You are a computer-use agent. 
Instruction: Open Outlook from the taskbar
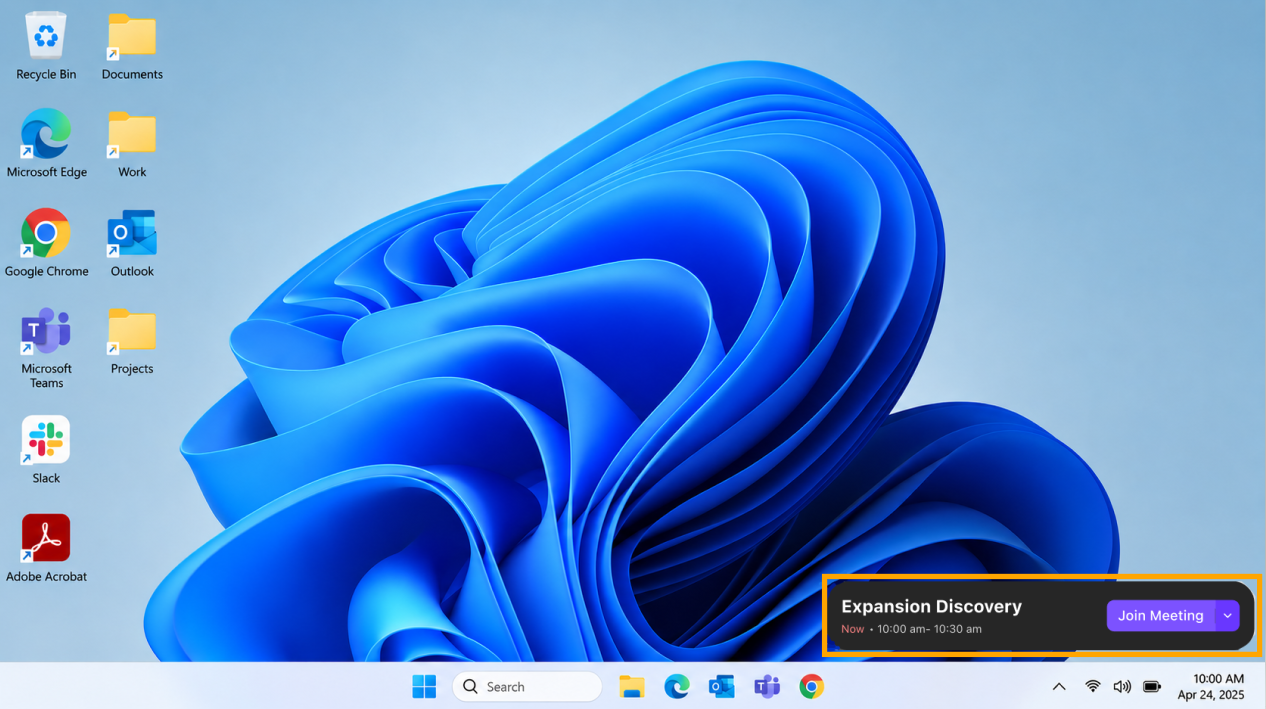click(x=721, y=687)
